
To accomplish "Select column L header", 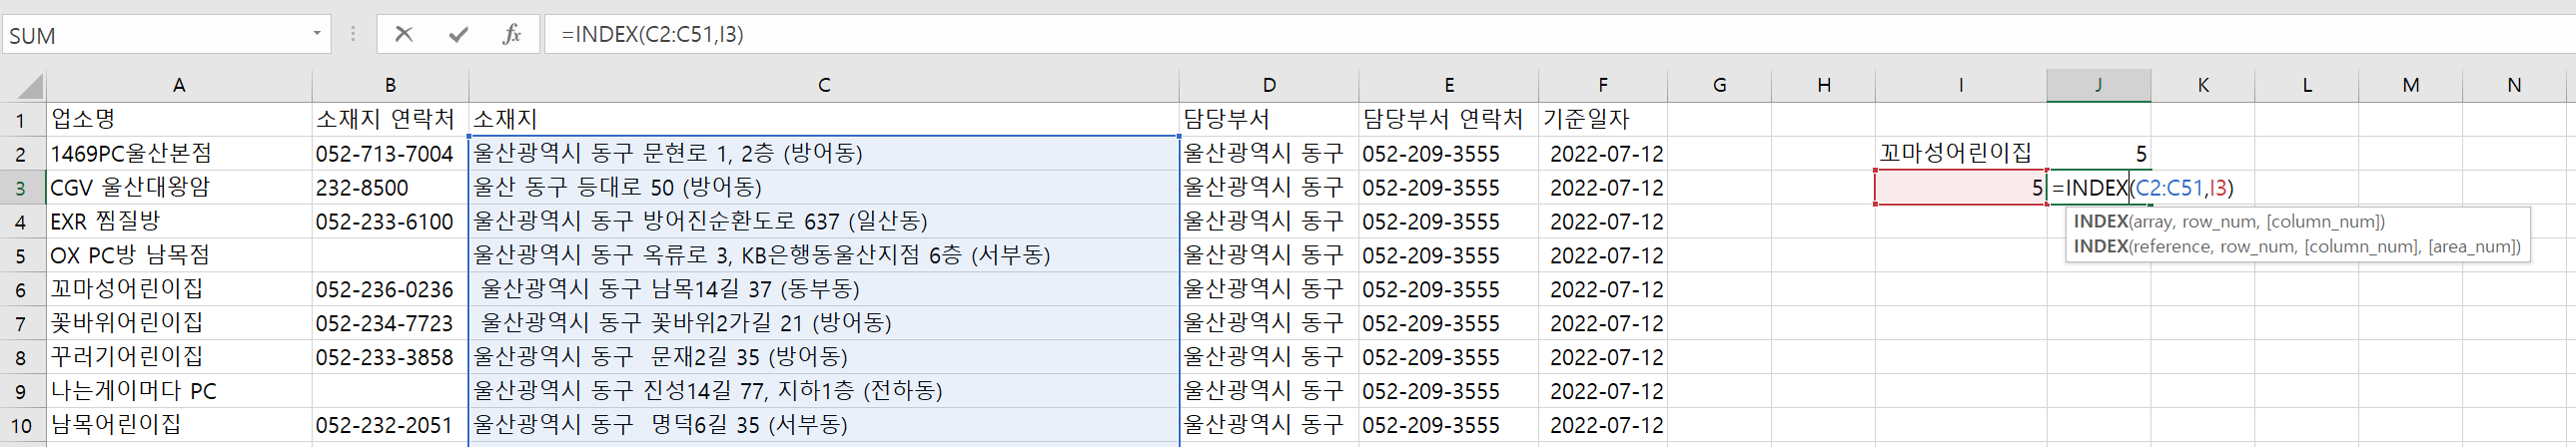I will [2307, 85].
